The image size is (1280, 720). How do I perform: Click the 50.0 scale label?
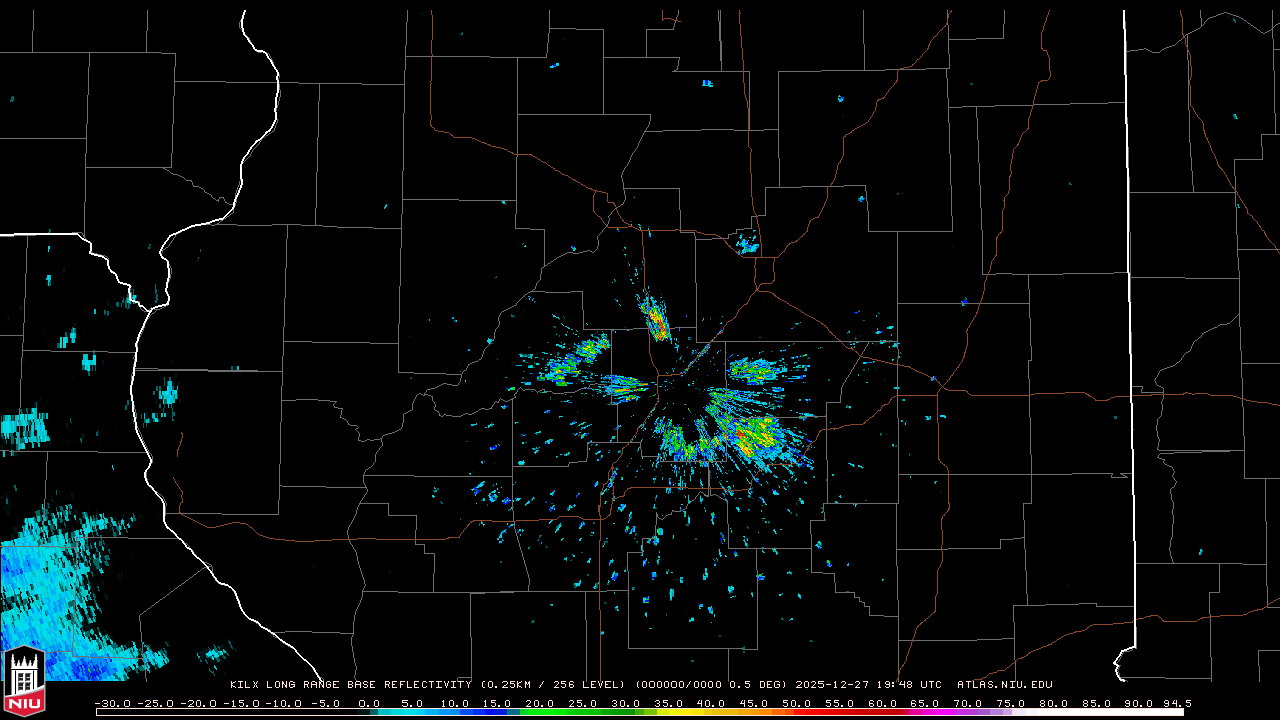coord(798,703)
